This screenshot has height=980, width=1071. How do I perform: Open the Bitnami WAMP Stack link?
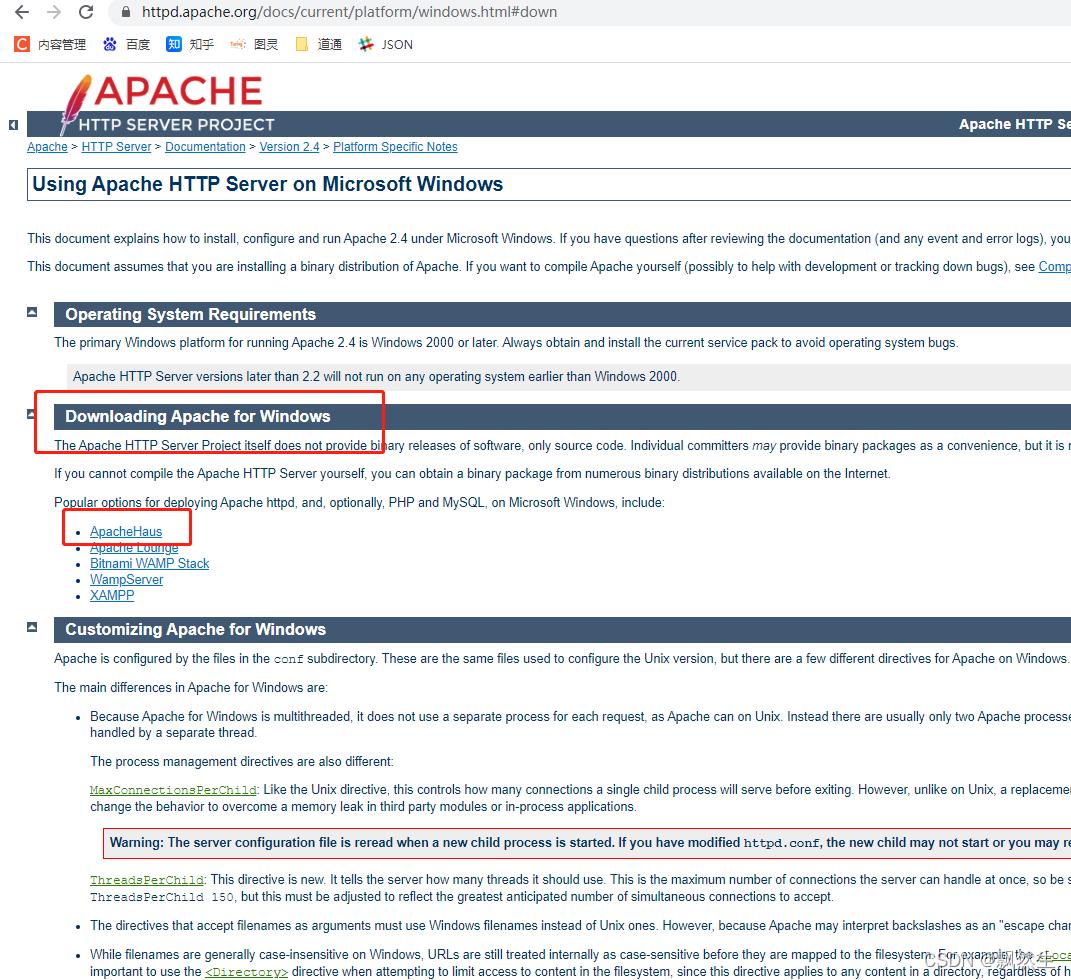[x=150, y=563]
